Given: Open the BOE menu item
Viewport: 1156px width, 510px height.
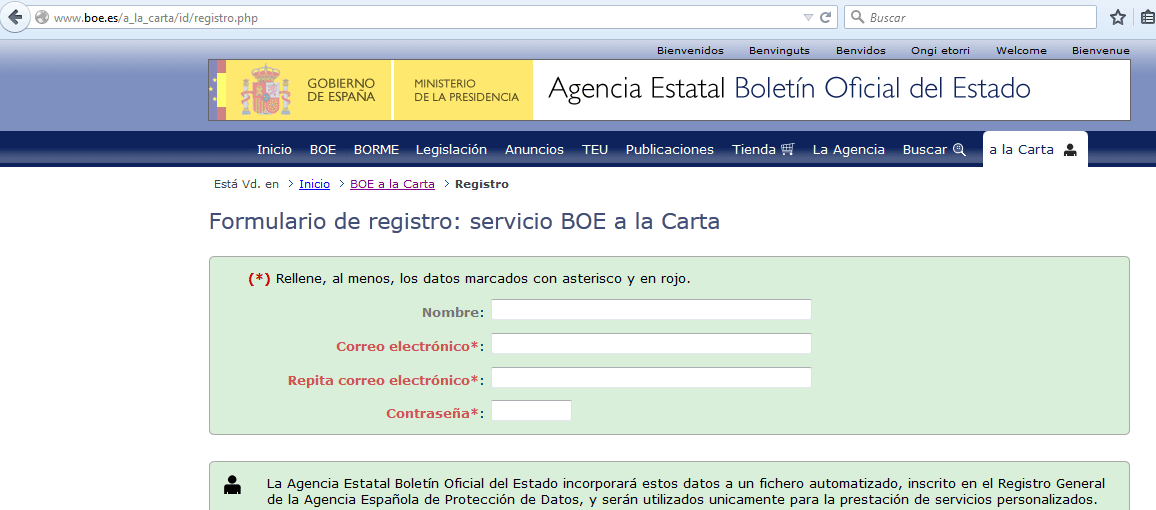Looking at the screenshot, I should pos(323,150).
